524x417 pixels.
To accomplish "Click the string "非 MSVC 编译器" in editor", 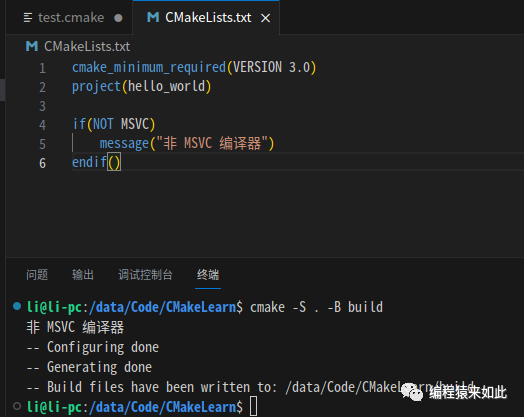I will (x=212, y=143).
